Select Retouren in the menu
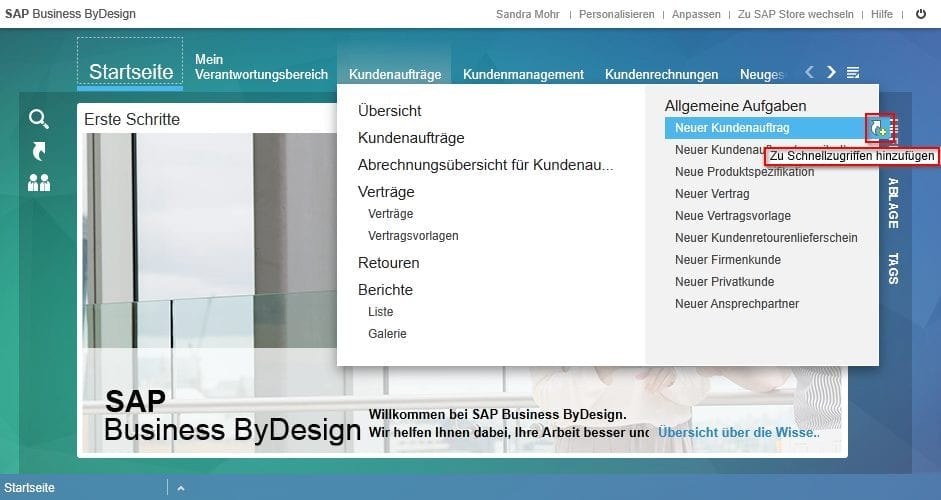 click(x=388, y=263)
